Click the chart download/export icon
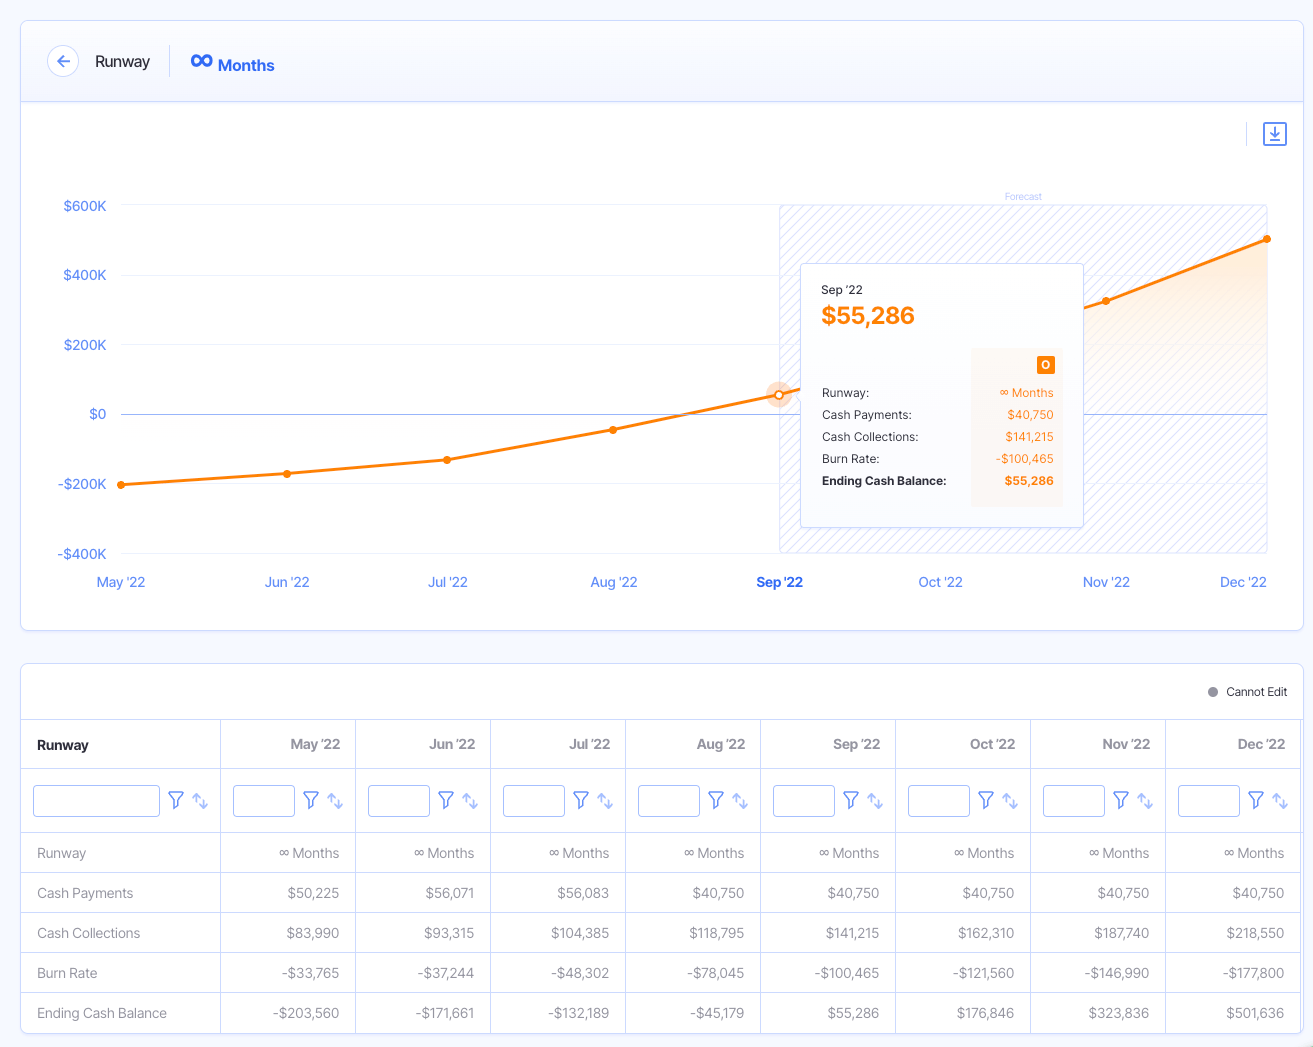The width and height of the screenshot is (1313, 1047). coord(1274,133)
